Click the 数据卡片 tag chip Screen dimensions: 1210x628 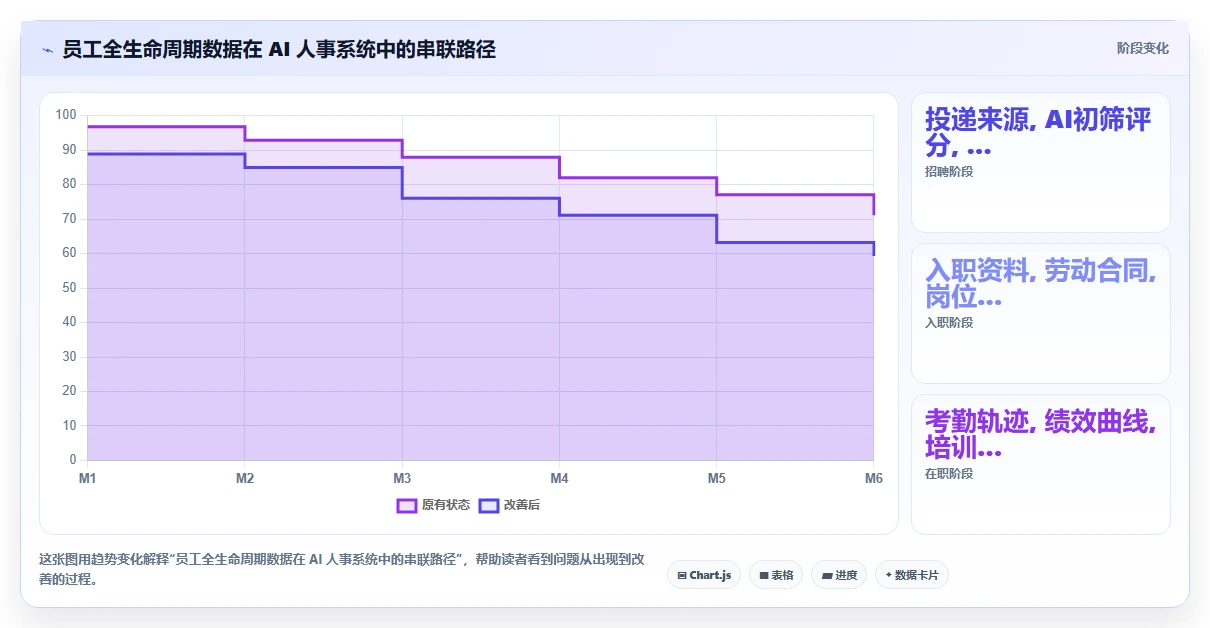[x=911, y=575]
